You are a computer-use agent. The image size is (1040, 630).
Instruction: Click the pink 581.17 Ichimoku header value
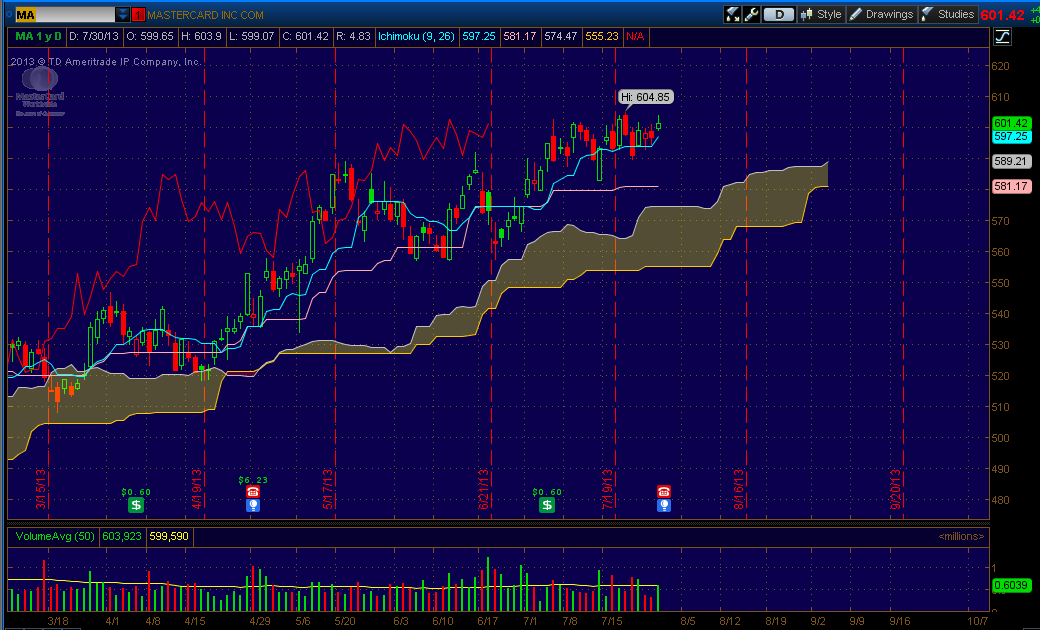coord(520,36)
